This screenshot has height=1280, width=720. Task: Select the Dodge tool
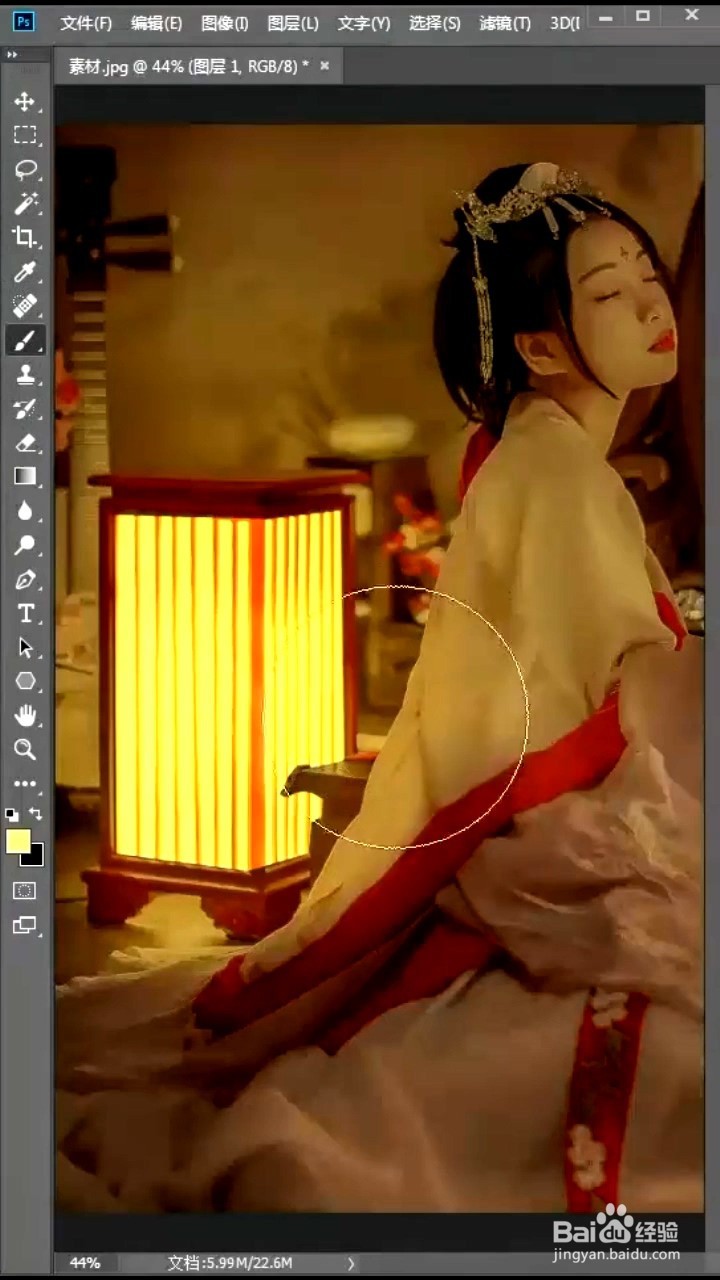click(25, 544)
